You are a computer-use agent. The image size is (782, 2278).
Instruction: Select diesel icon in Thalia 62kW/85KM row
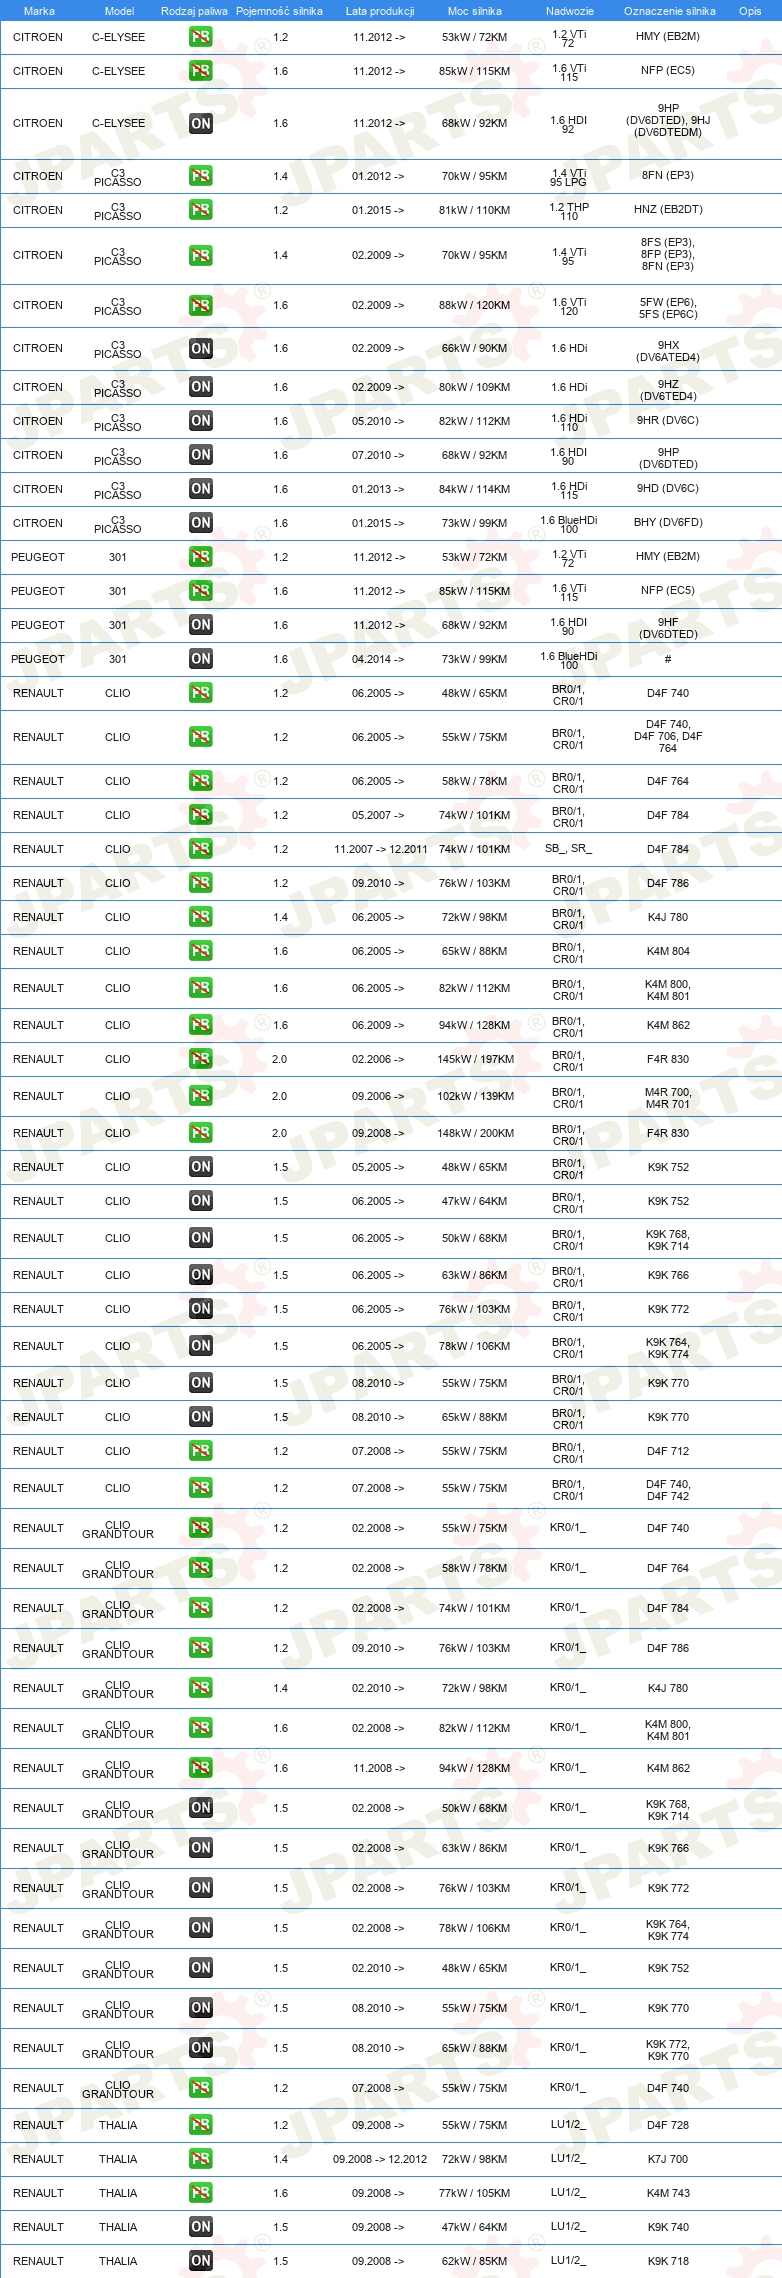[201, 2261]
